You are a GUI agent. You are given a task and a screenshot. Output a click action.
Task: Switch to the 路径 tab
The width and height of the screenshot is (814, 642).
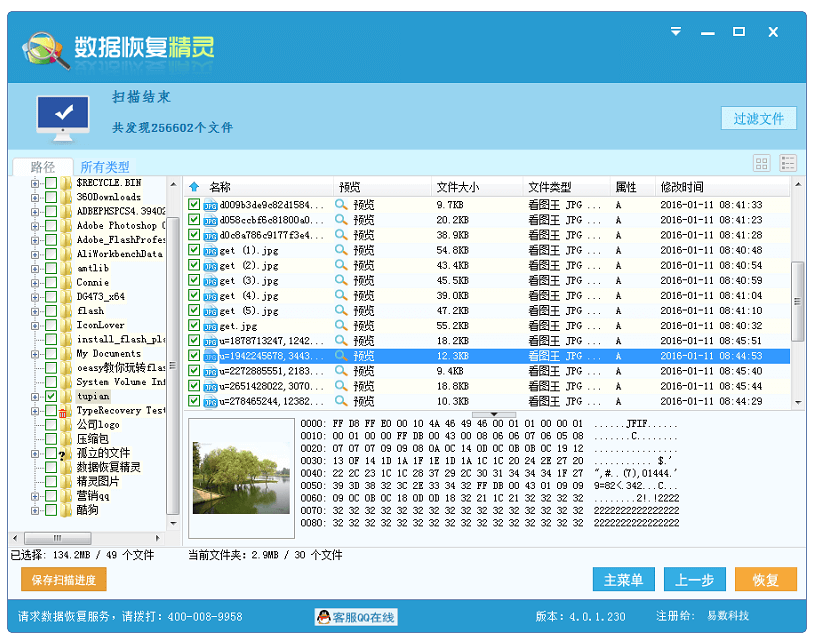pyautogui.click(x=42, y=166)
